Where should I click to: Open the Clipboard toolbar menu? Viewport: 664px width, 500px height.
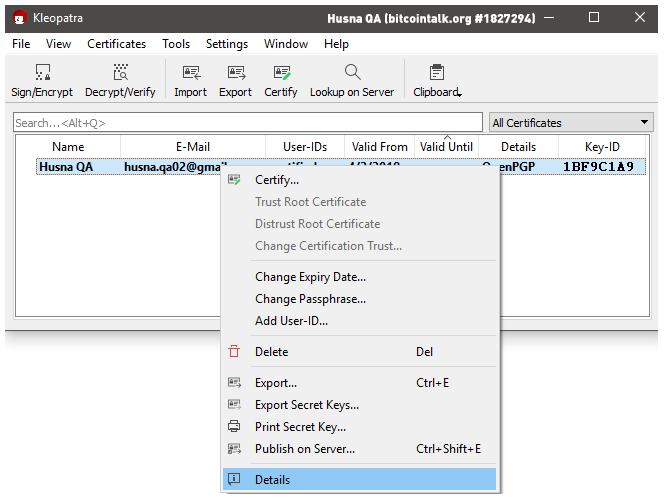click(437, 80)
